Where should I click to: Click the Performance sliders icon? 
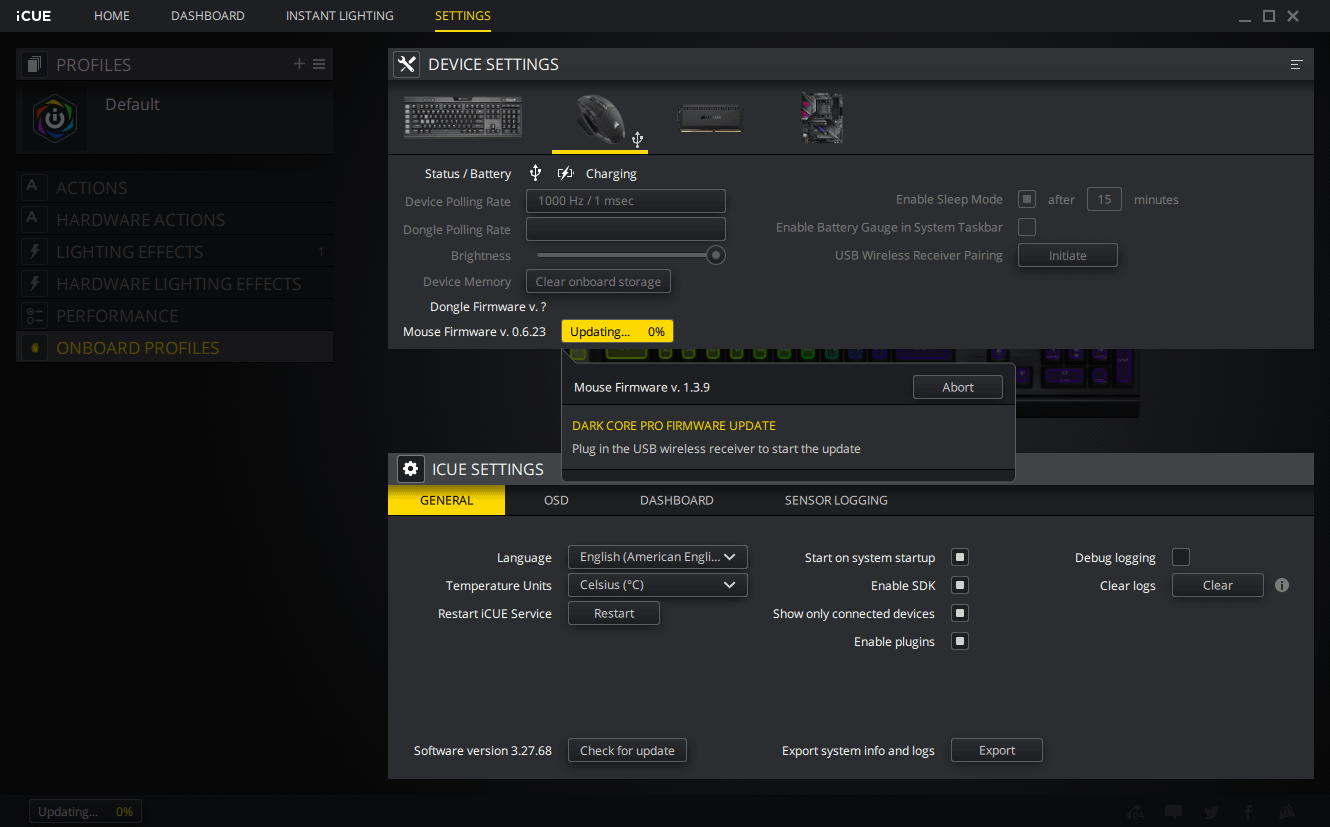[x=35, y=316]
